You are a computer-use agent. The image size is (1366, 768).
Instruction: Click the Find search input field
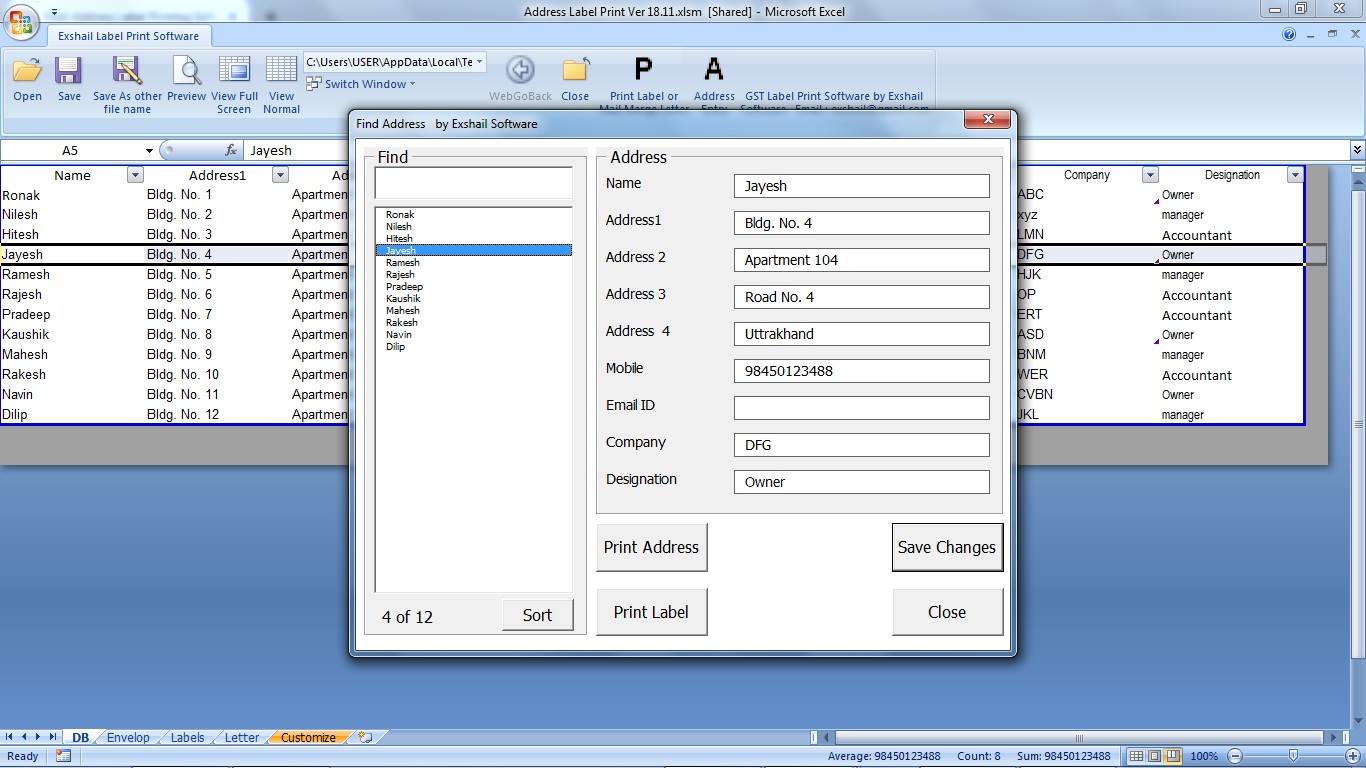coord(473,183)
